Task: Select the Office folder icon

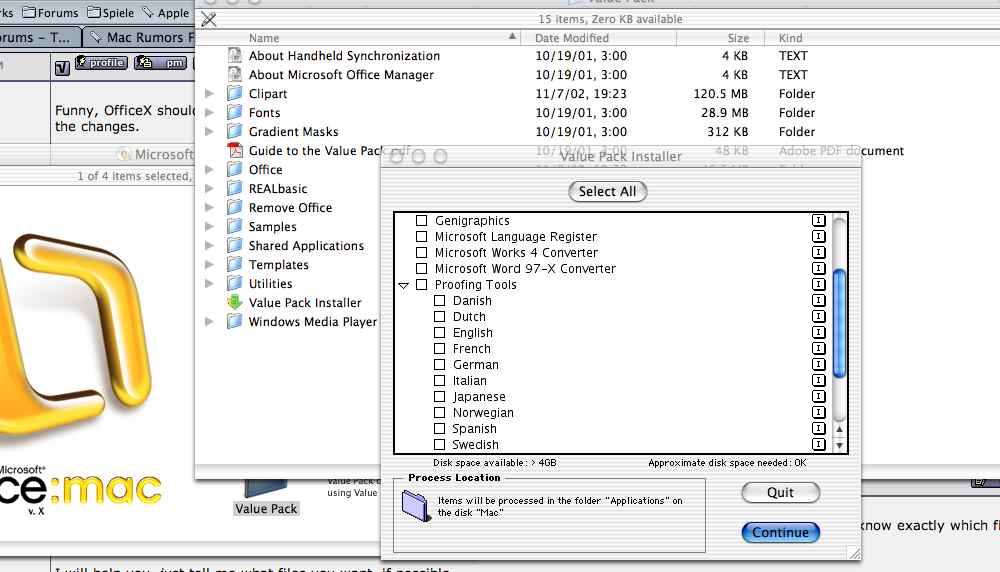Action: (x=235, y=169)
